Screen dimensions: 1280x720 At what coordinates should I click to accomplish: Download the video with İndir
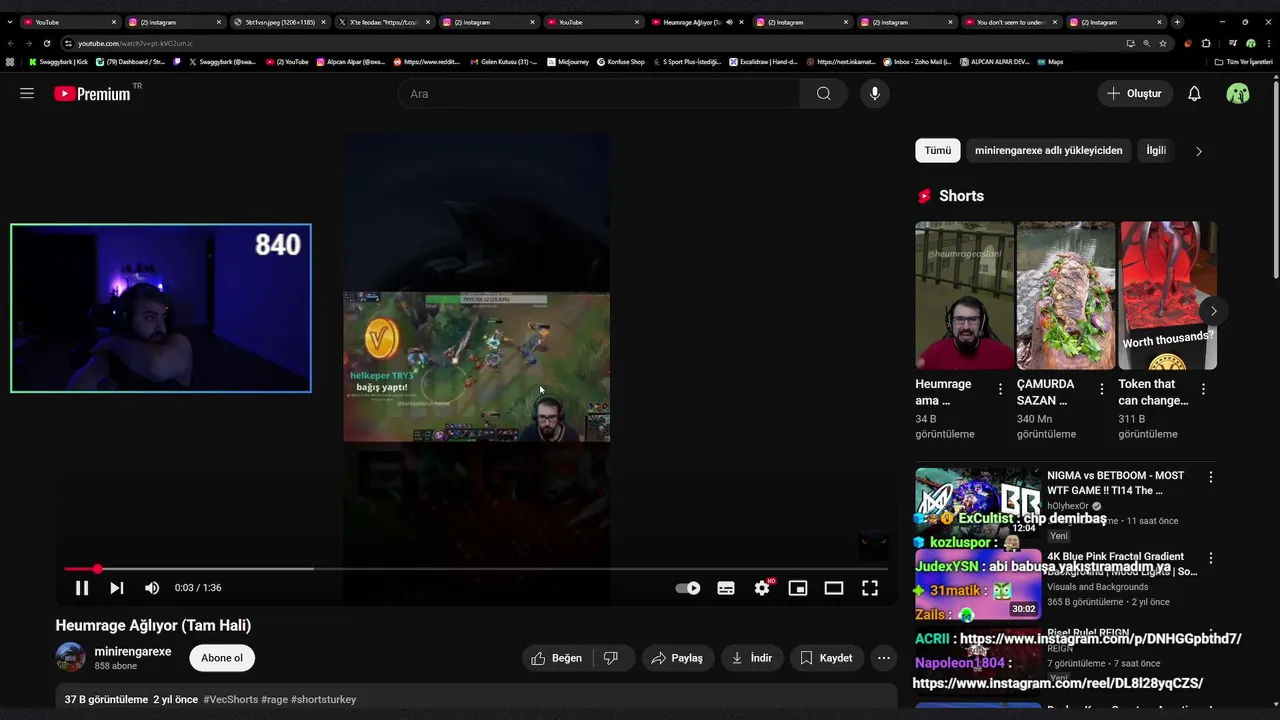[752, 658]
